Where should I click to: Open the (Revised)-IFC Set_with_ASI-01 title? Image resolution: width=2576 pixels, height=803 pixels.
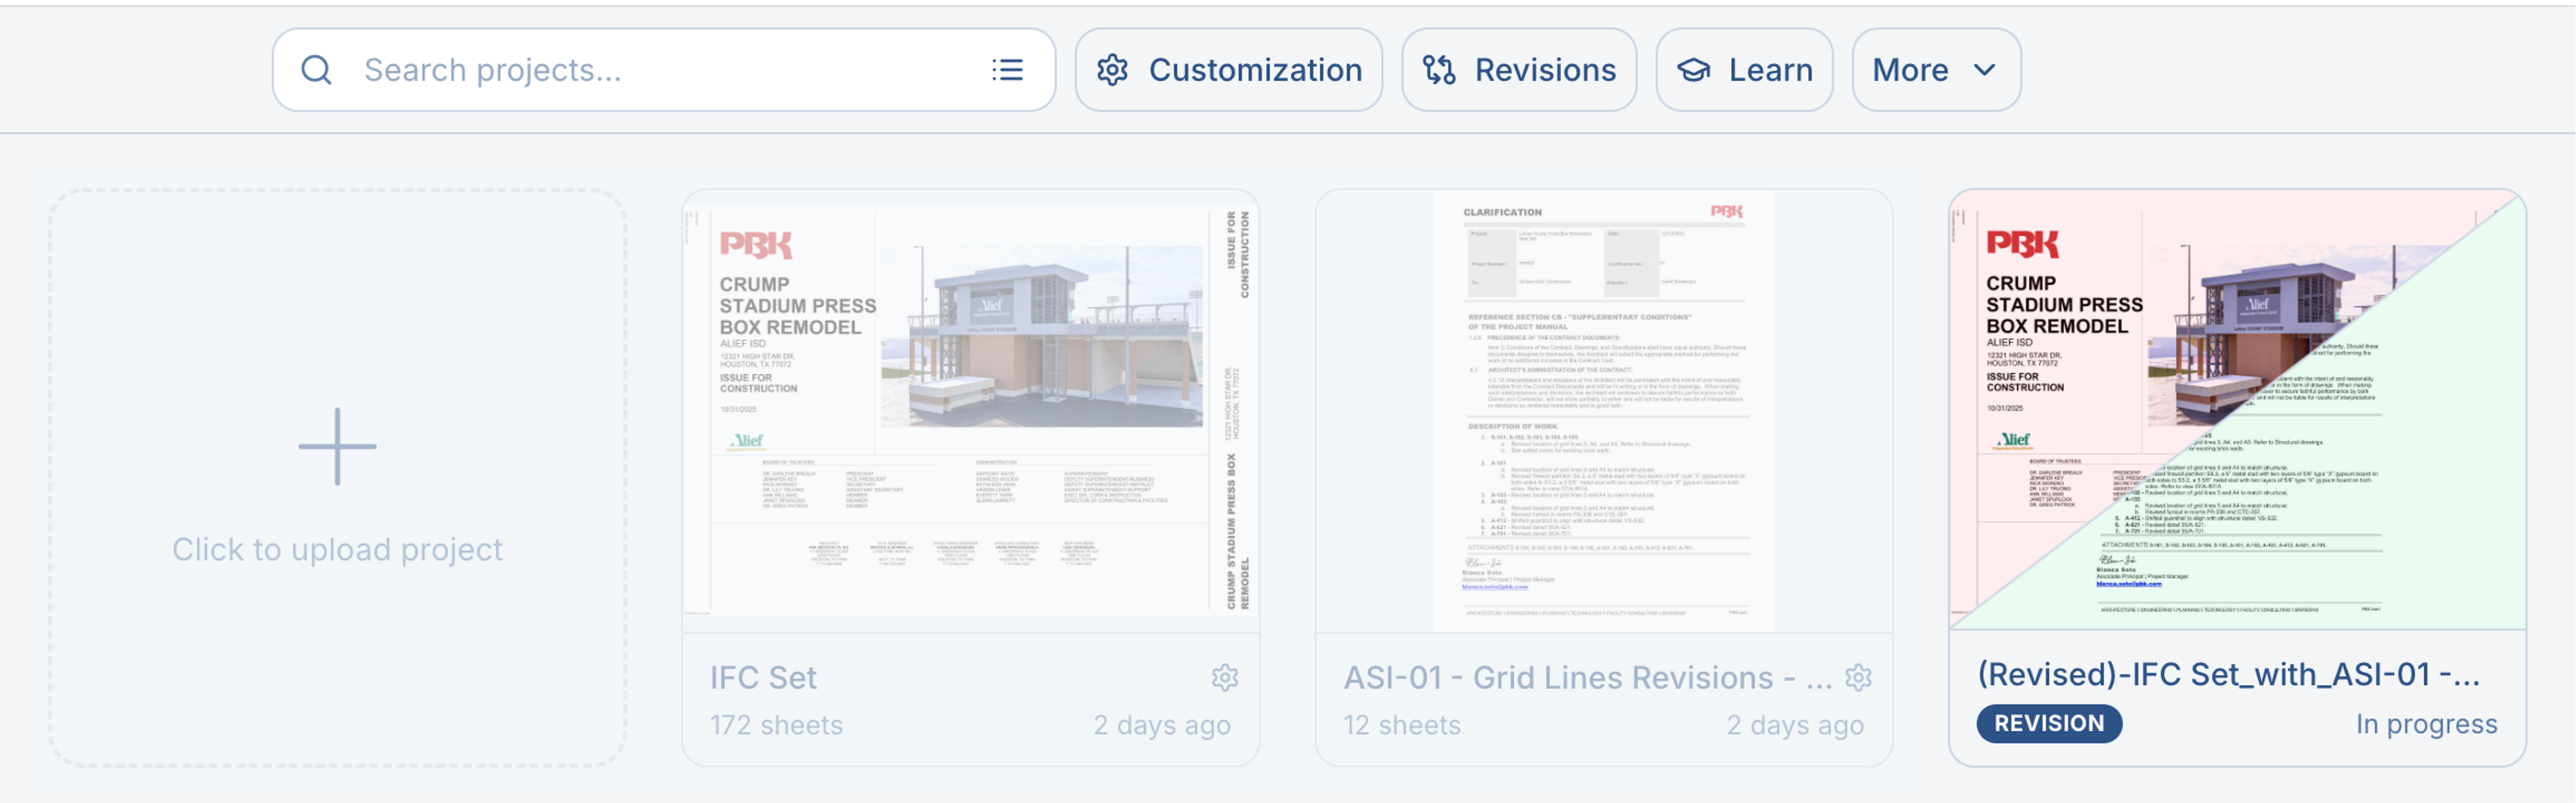pyautogui.click(x=2229, y=674)
